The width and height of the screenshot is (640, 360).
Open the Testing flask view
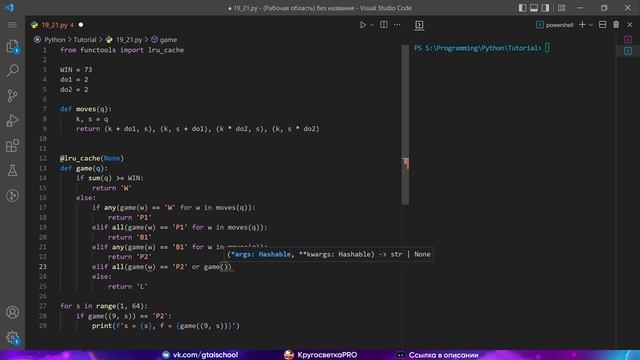(x=12, y=170)
